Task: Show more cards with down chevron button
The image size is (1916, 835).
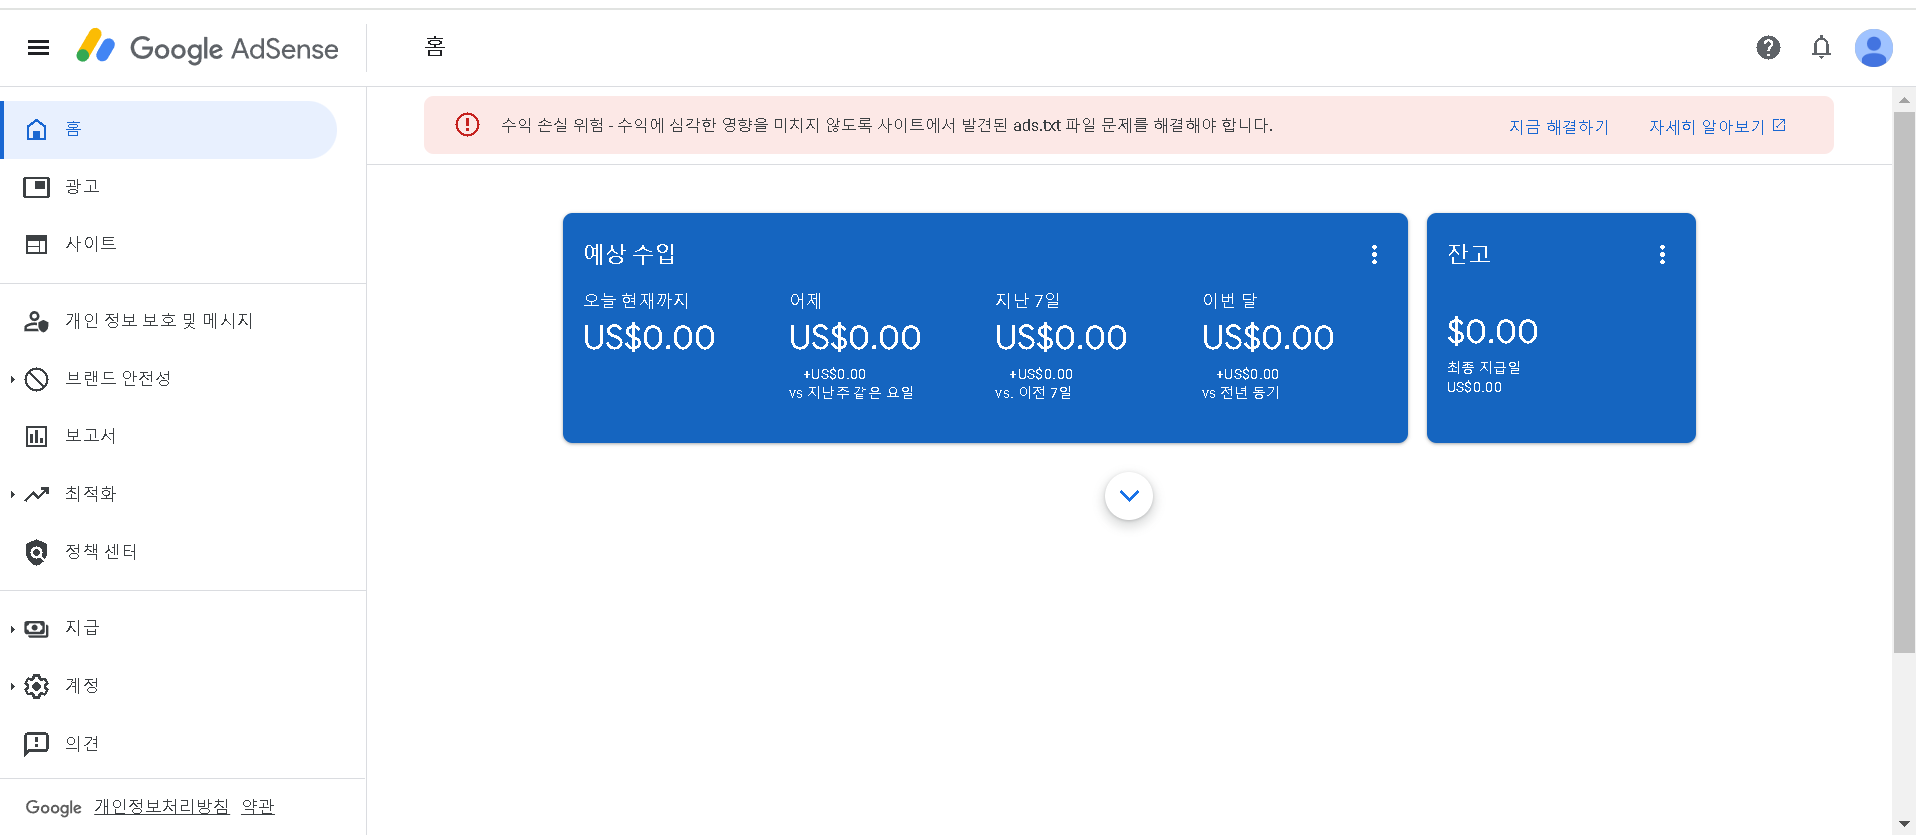Action: [x=1129, y=496]
